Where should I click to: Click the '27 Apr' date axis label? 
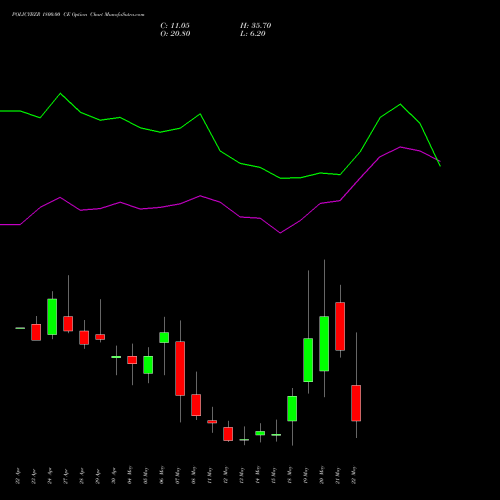66,476
